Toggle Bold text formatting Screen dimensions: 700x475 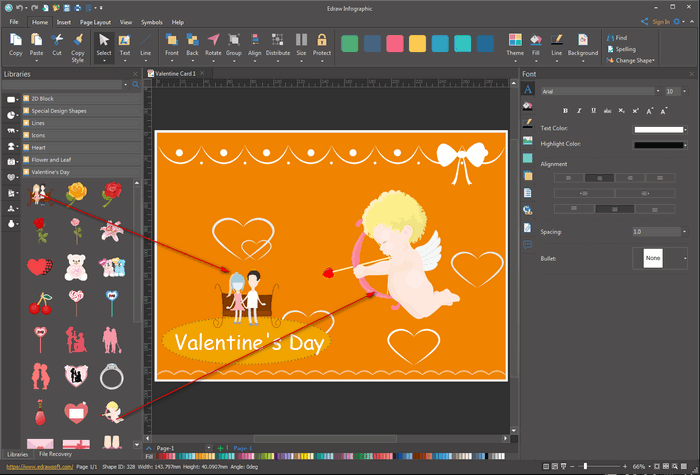tap(565, 111)
